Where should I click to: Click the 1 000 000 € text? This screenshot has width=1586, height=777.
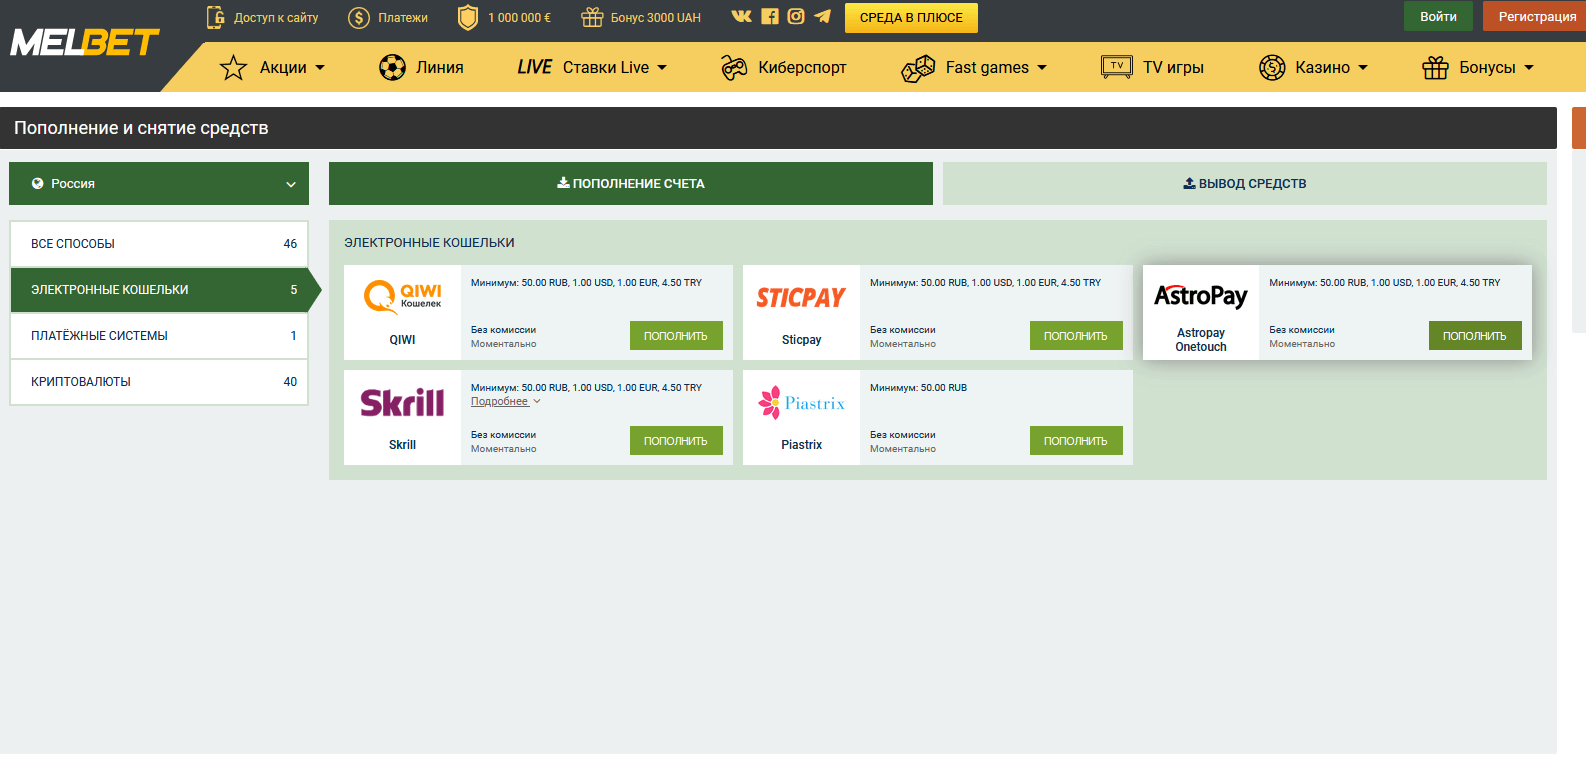coord(519,18)
